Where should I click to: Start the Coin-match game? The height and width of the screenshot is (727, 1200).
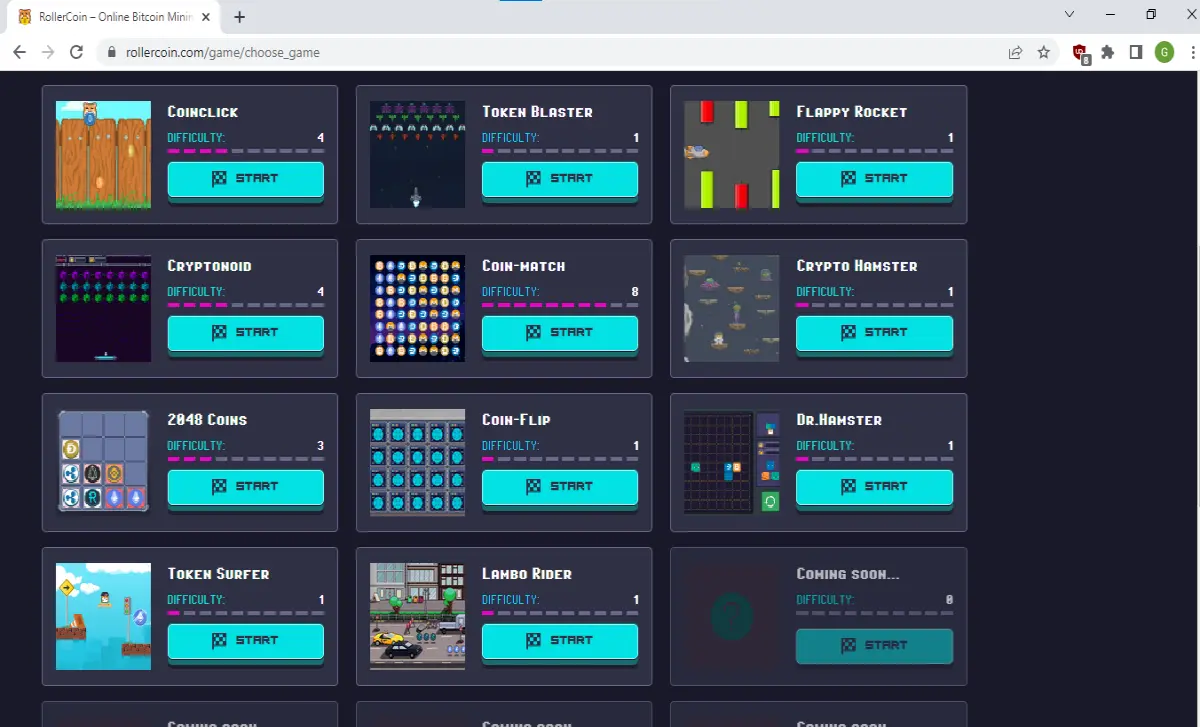(560, 333)
